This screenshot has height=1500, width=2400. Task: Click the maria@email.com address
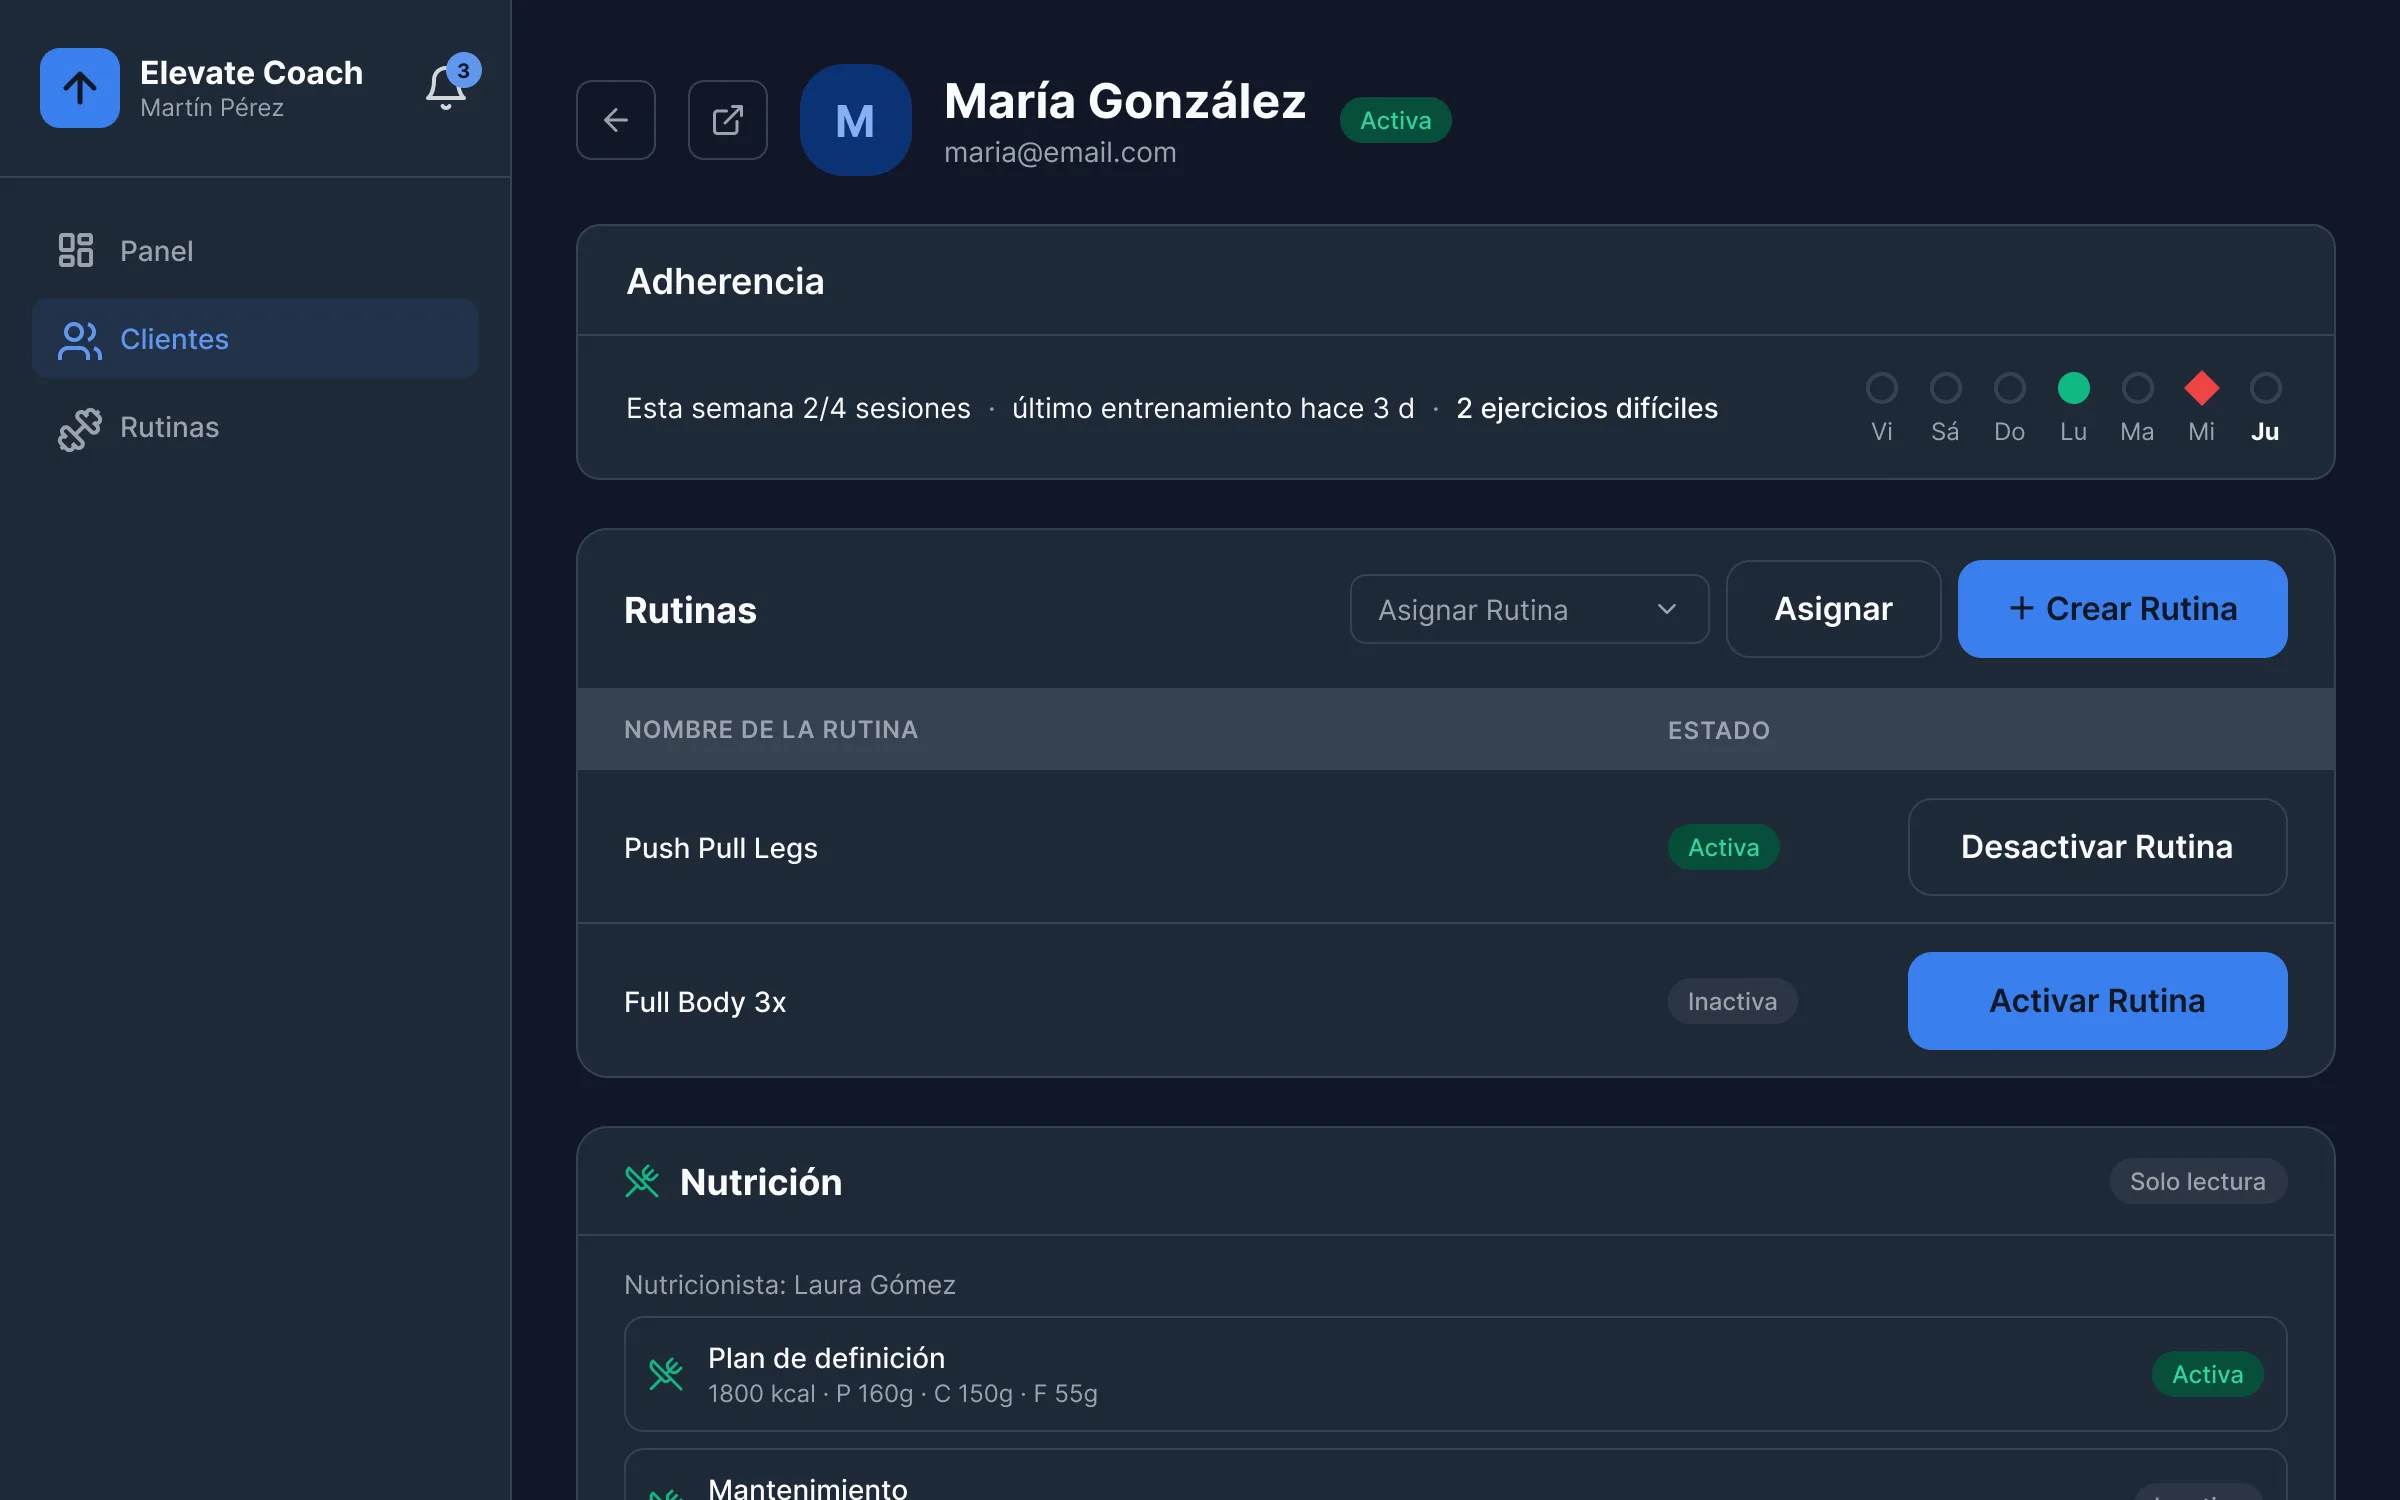click(x=1060, y=152)
